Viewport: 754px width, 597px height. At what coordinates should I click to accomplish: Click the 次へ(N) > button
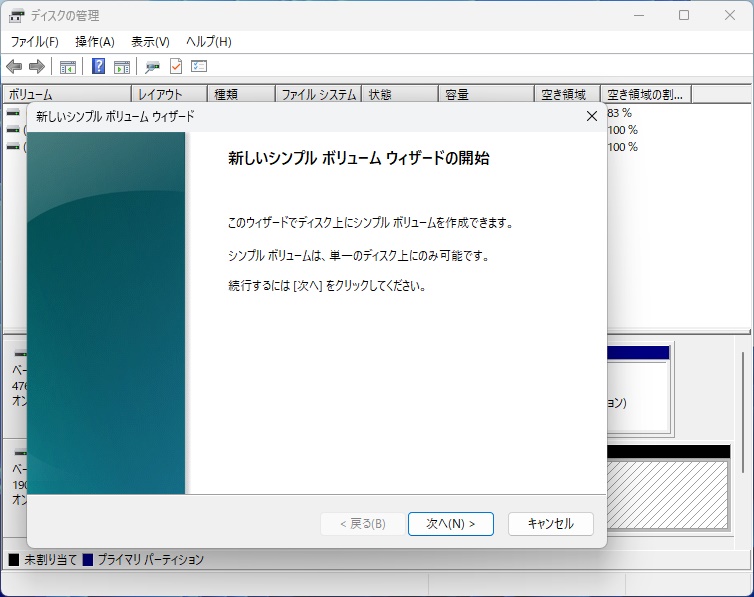450,524
